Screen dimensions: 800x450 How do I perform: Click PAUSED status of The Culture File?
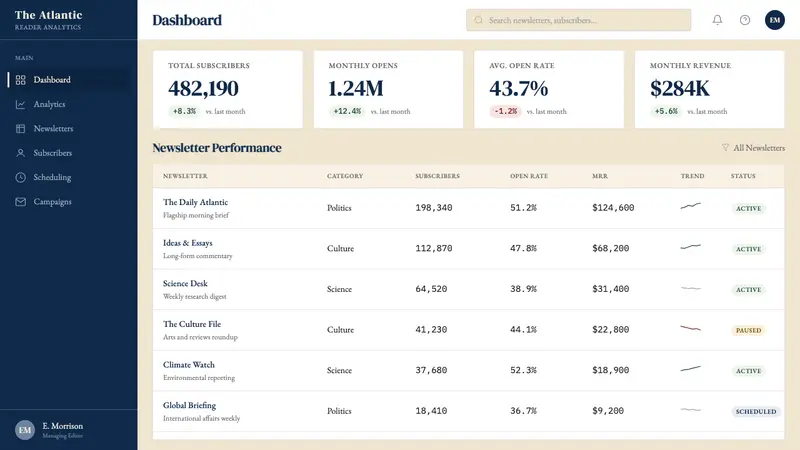point(748,330)
